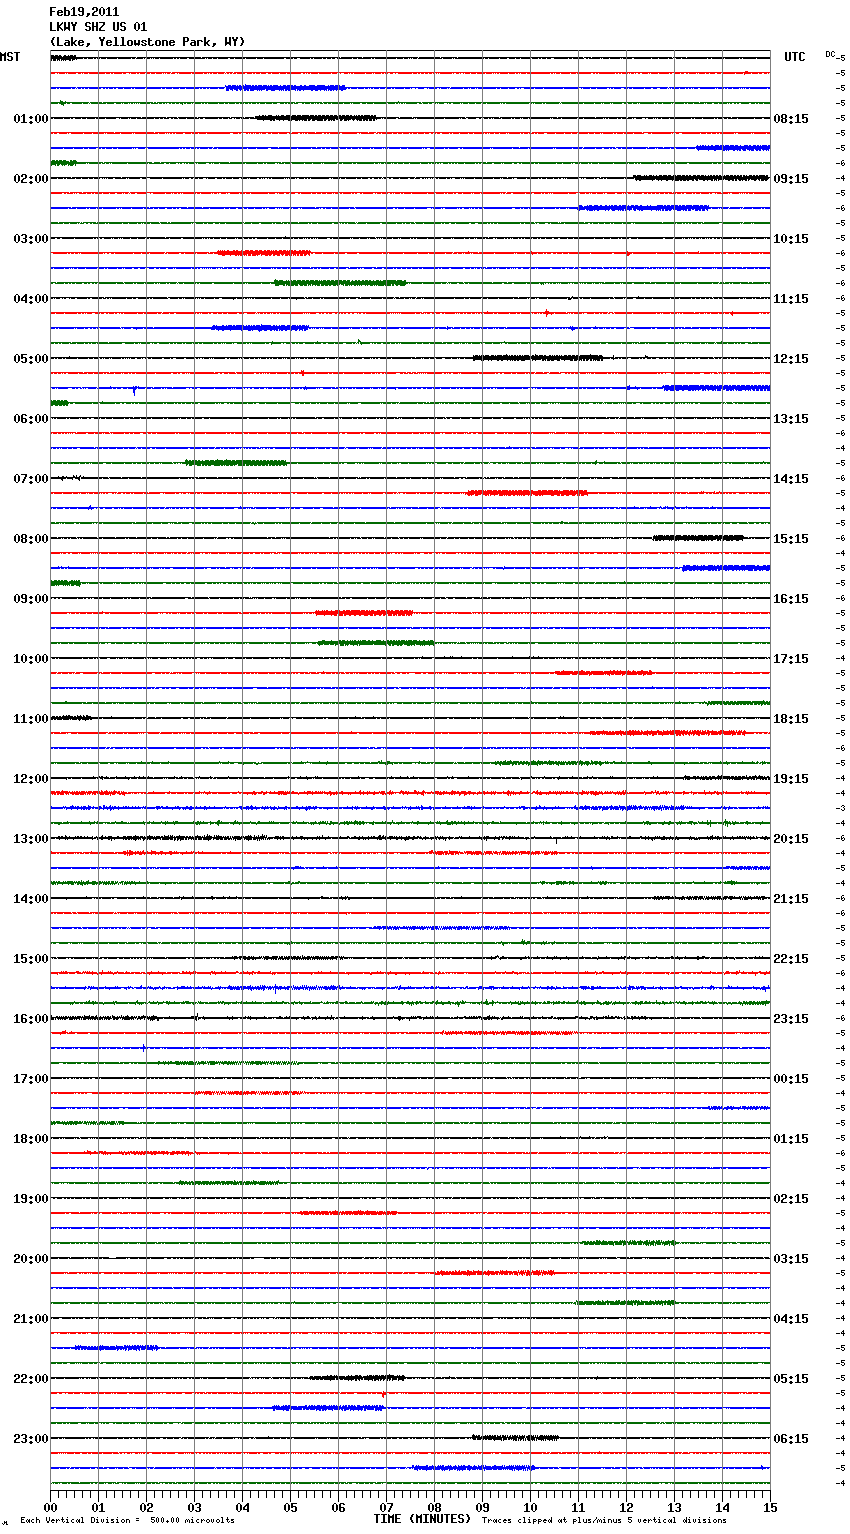Click the UTC time label '17:15'

[x=791, y=659]
